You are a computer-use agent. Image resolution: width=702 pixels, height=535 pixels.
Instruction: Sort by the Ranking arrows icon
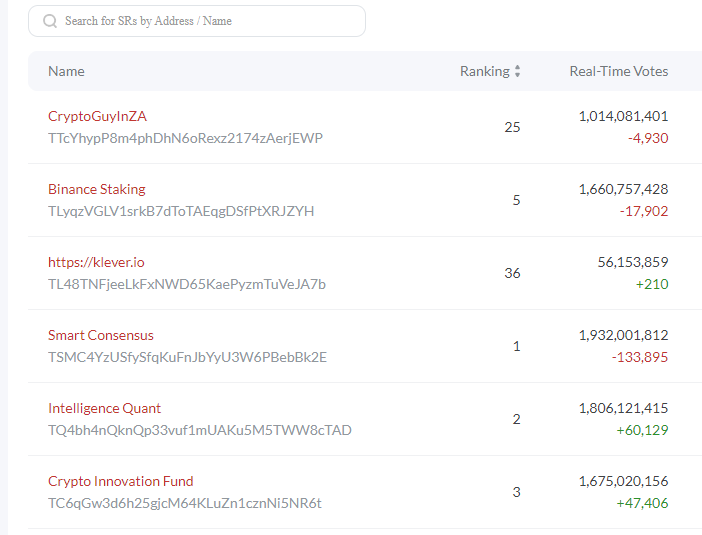[517, 71]
